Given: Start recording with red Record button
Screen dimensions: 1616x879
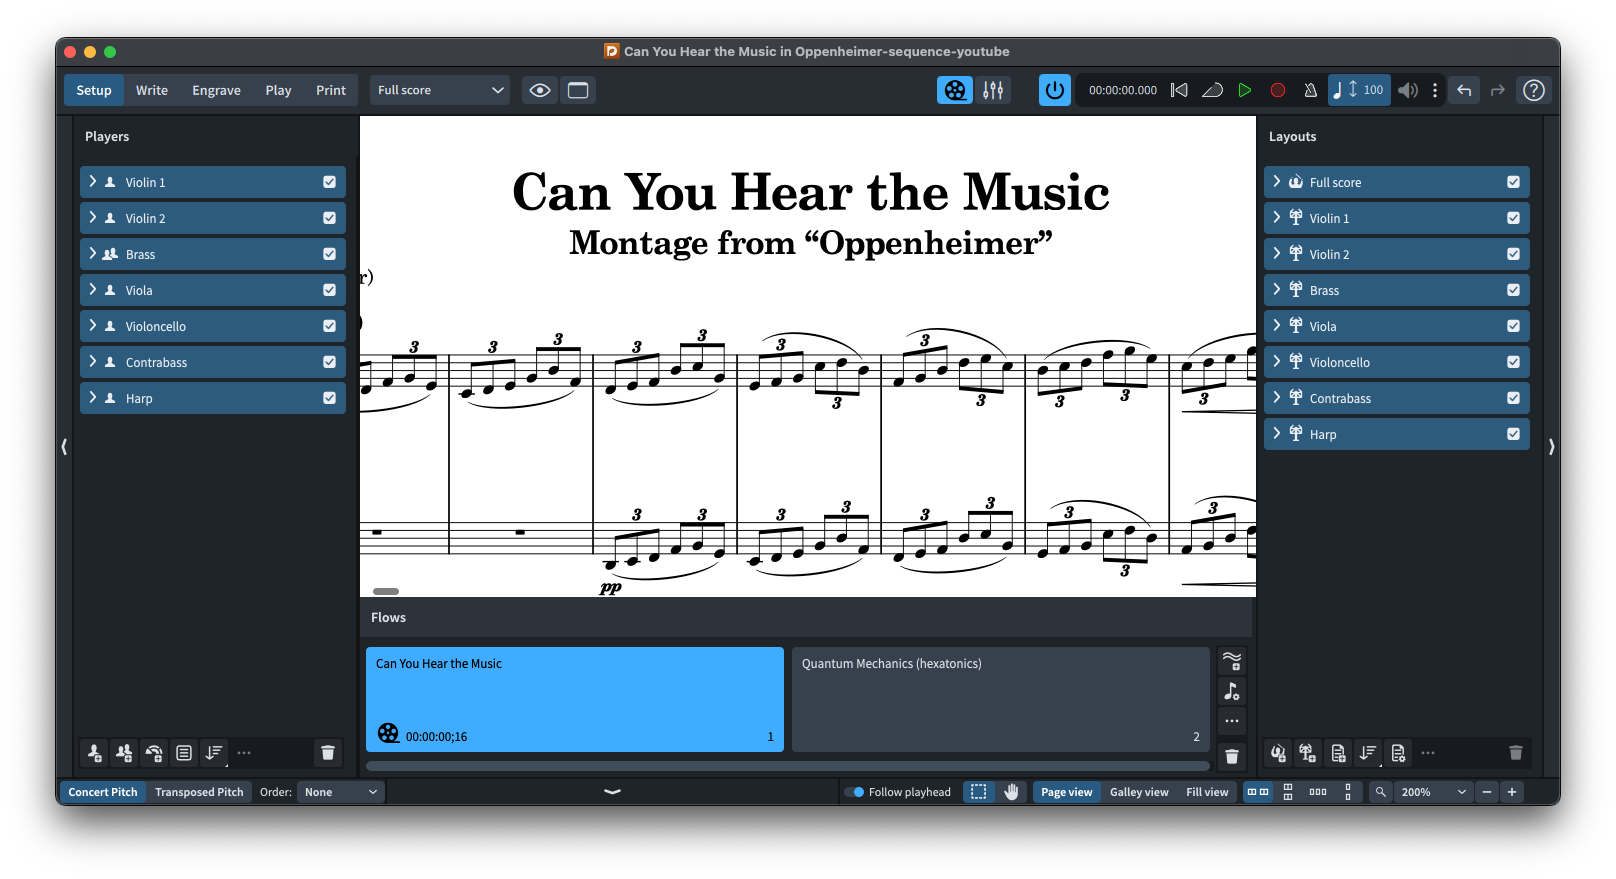Looking at the screenshot, I should (1278, 90).
